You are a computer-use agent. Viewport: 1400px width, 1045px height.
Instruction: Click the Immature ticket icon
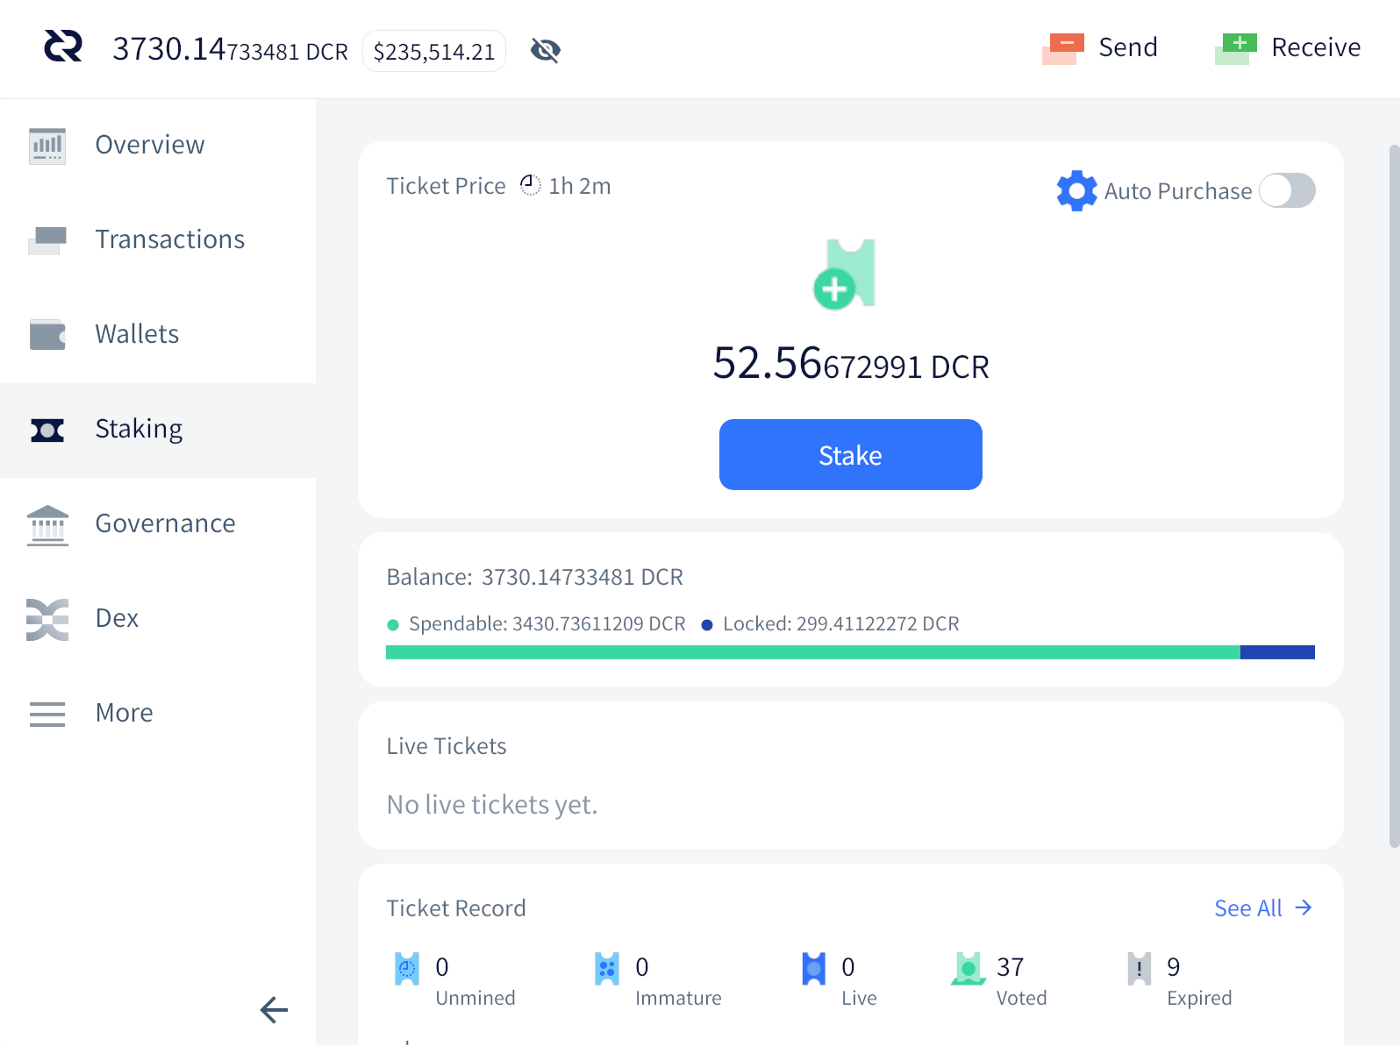tap(607, 968)
